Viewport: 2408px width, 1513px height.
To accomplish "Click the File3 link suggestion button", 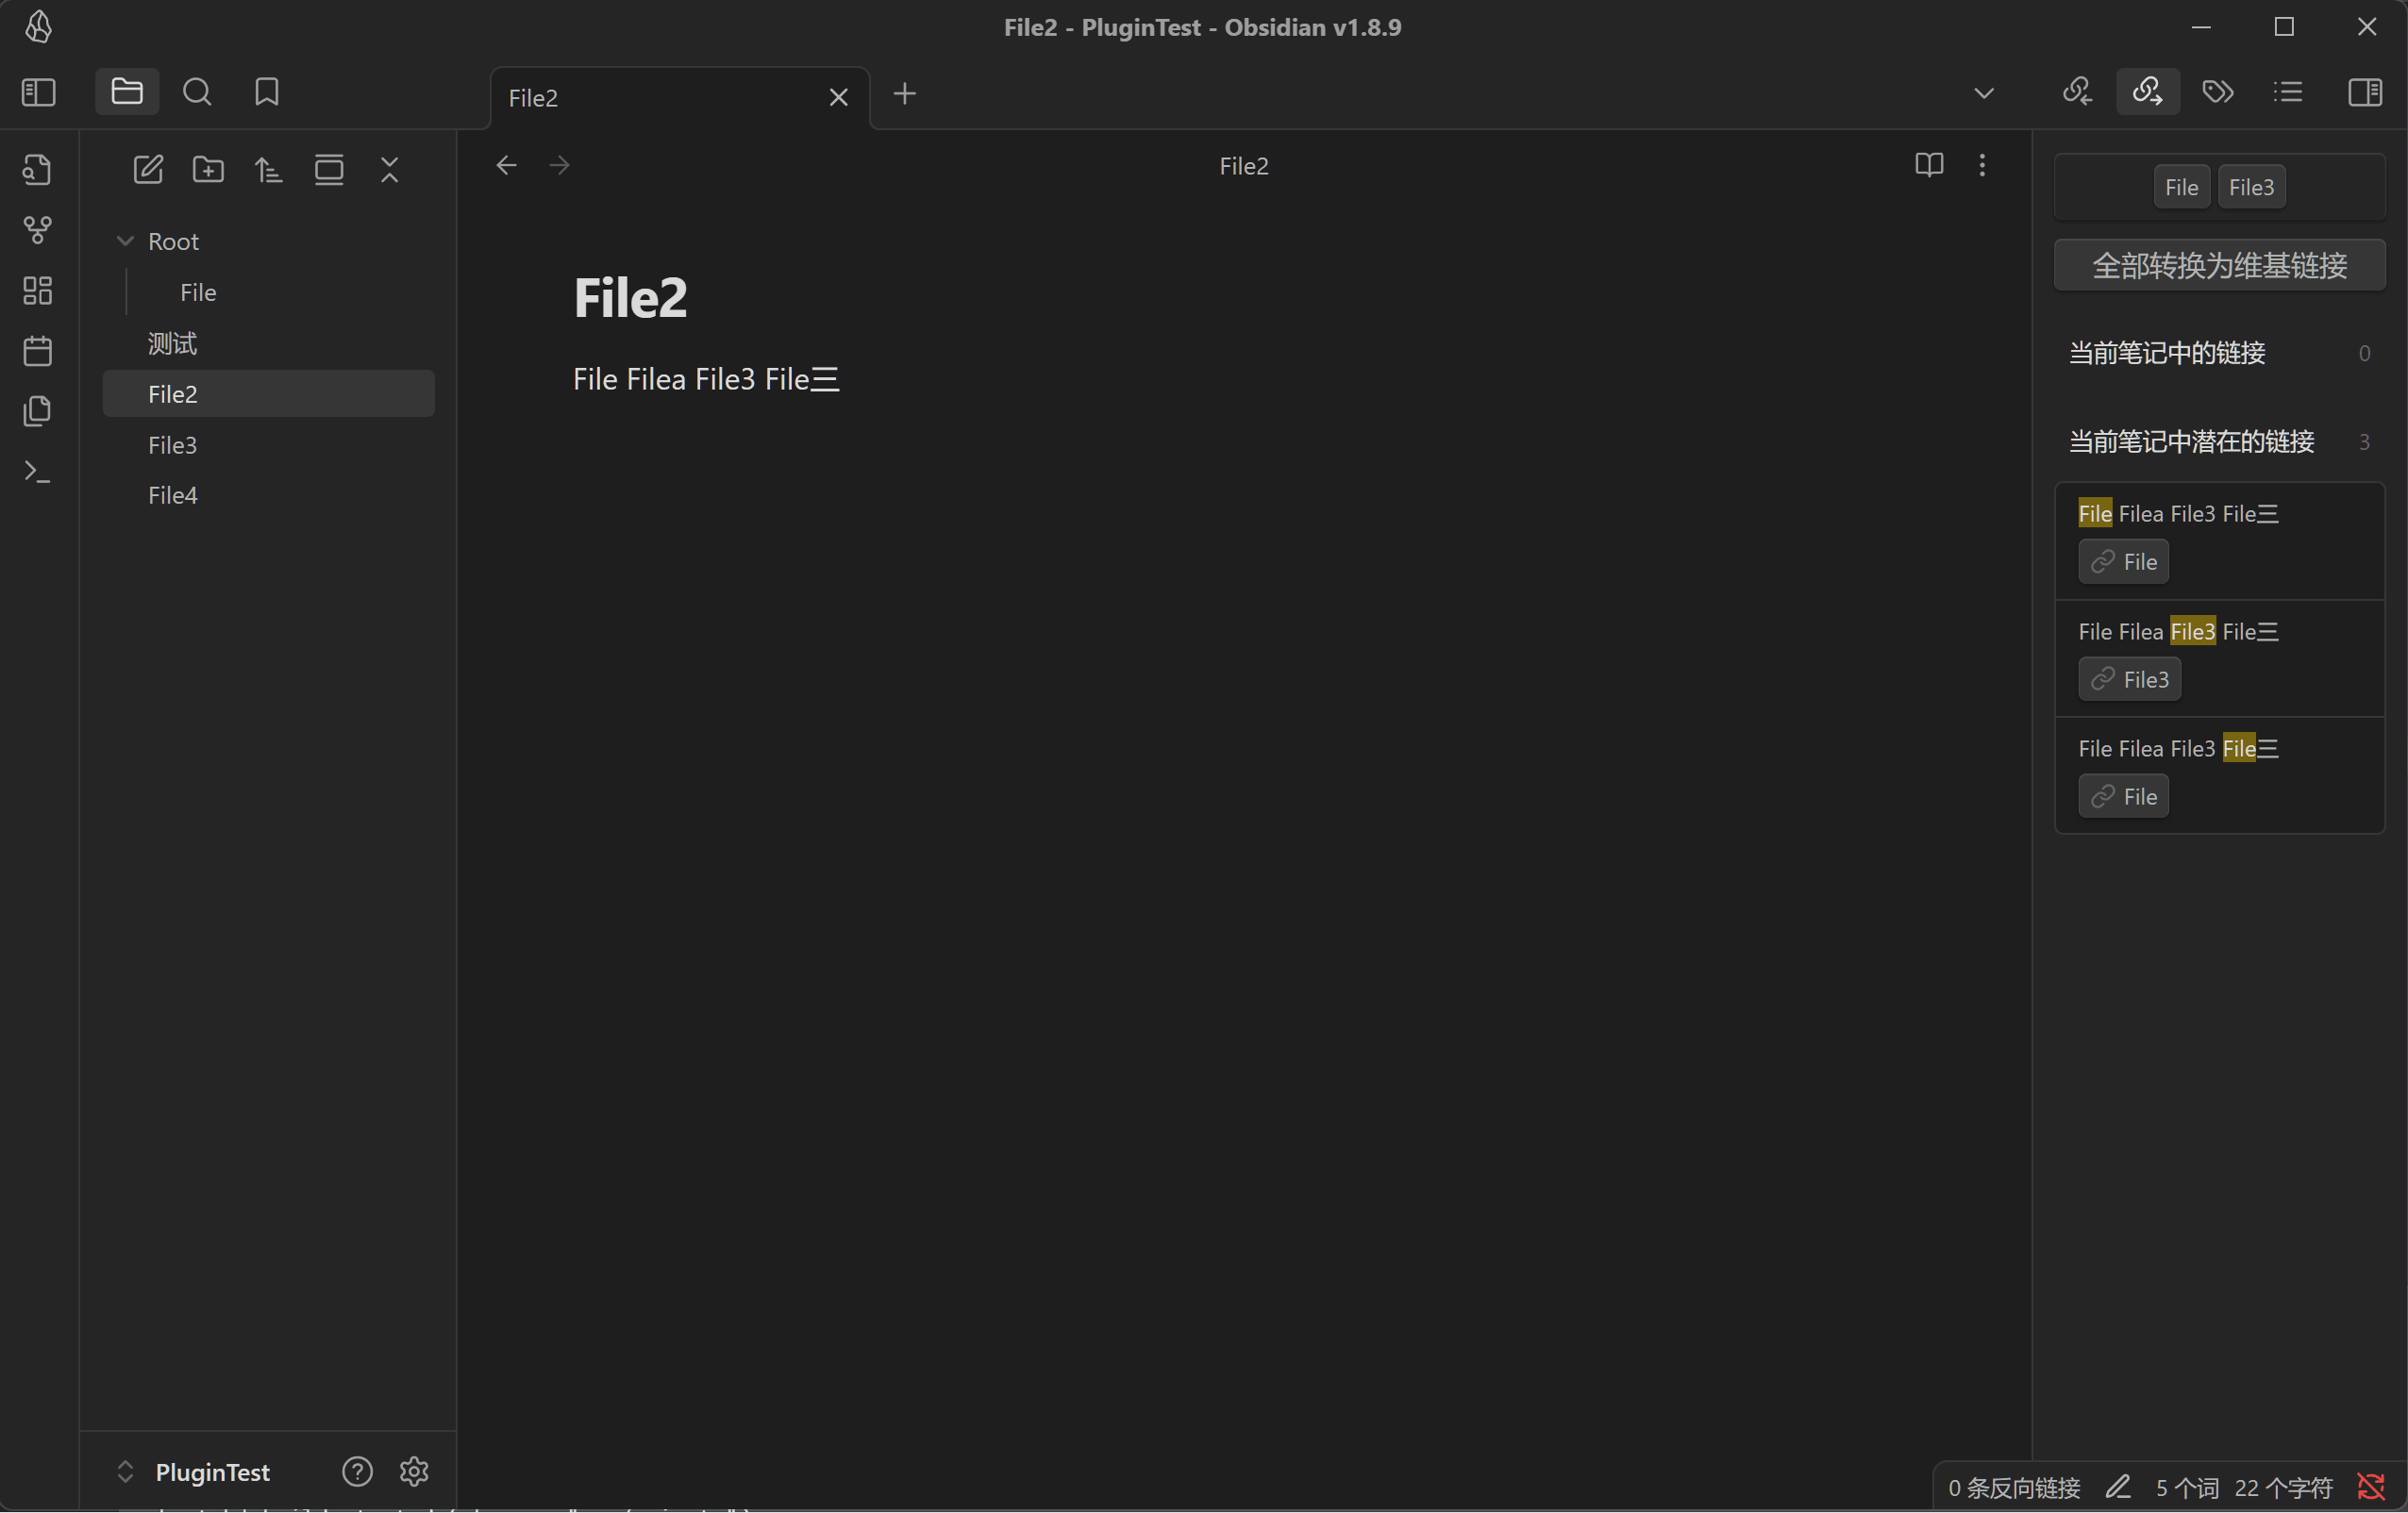I will pyautogui.click(x=2129, y=679).
